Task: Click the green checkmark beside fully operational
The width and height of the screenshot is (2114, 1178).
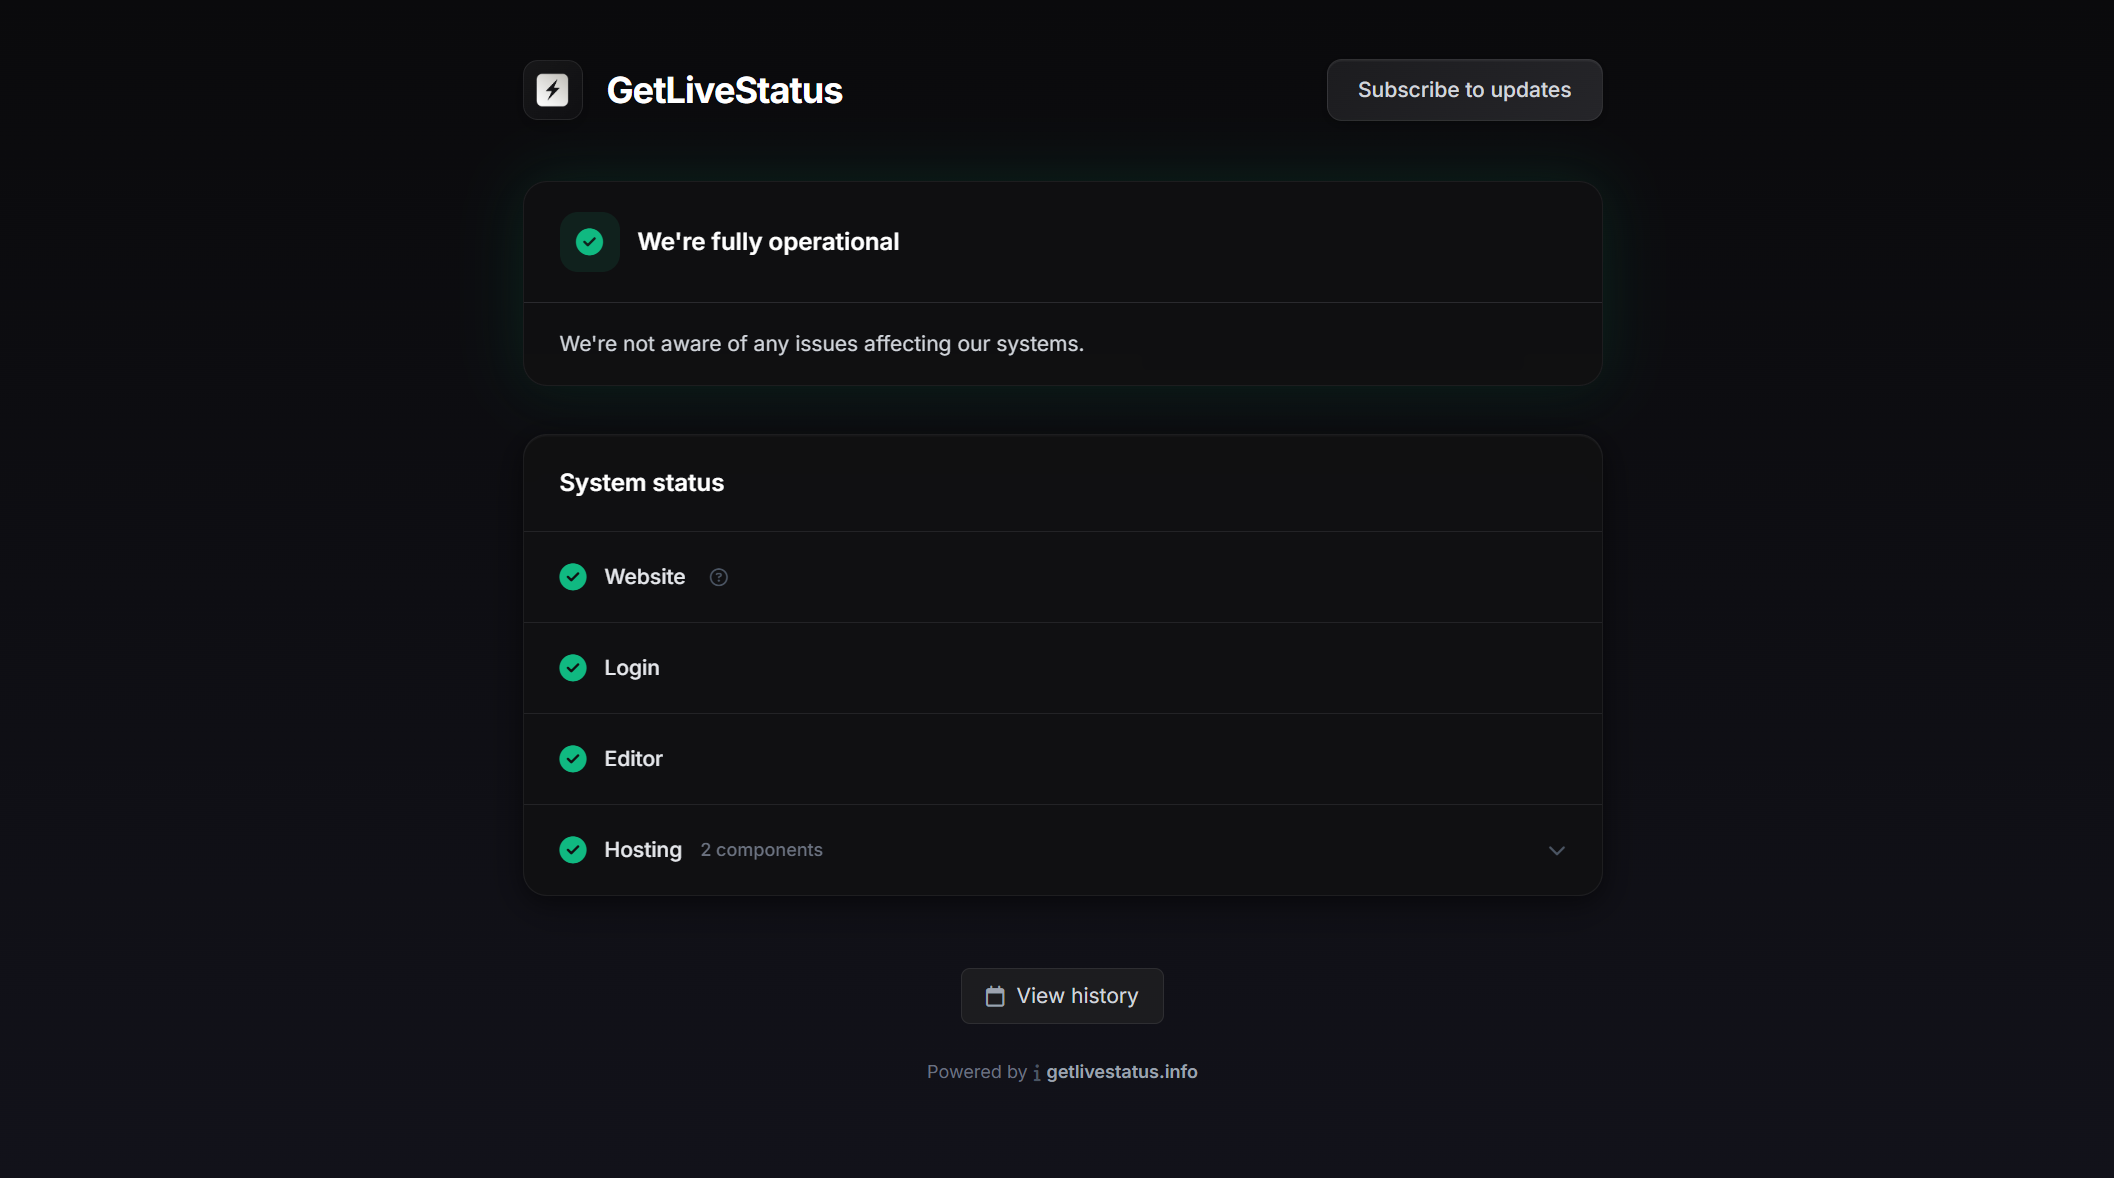Action: click(589, 242)
